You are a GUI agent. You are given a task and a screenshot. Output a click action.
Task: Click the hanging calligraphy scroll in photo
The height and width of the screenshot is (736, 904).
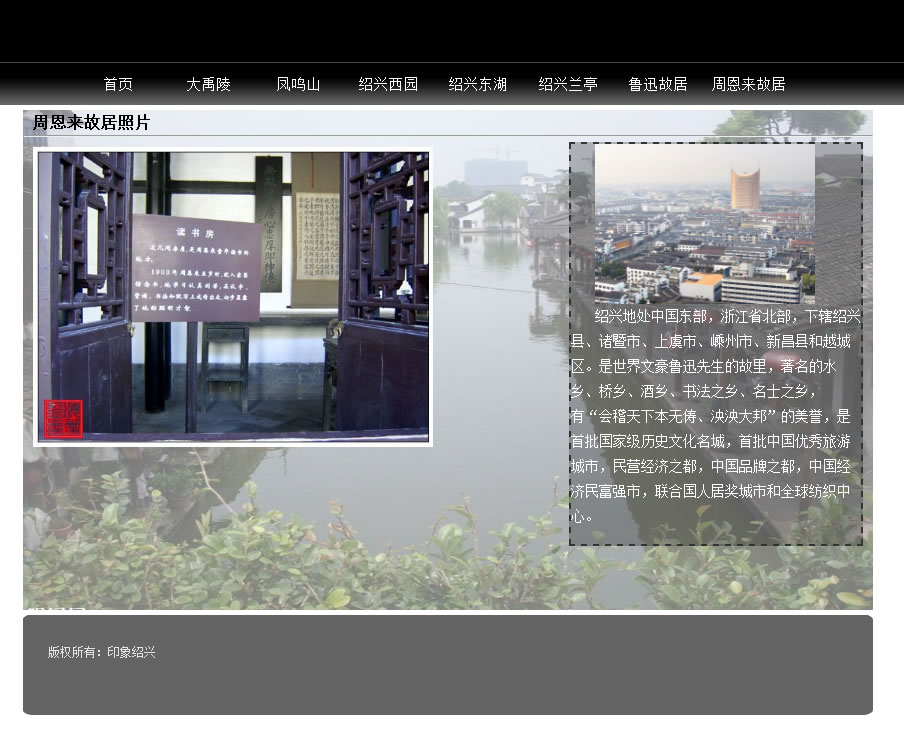(316, 235)
